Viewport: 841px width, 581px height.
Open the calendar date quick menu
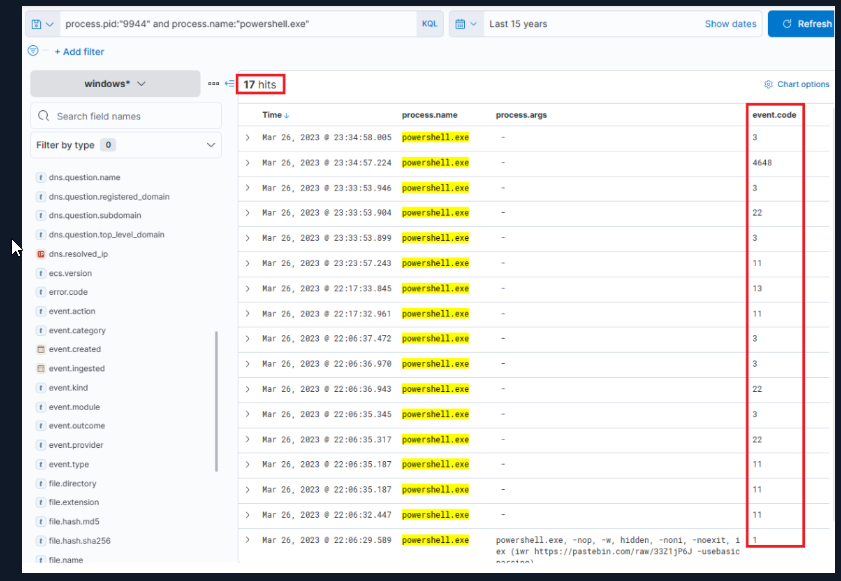click(466, 24)
